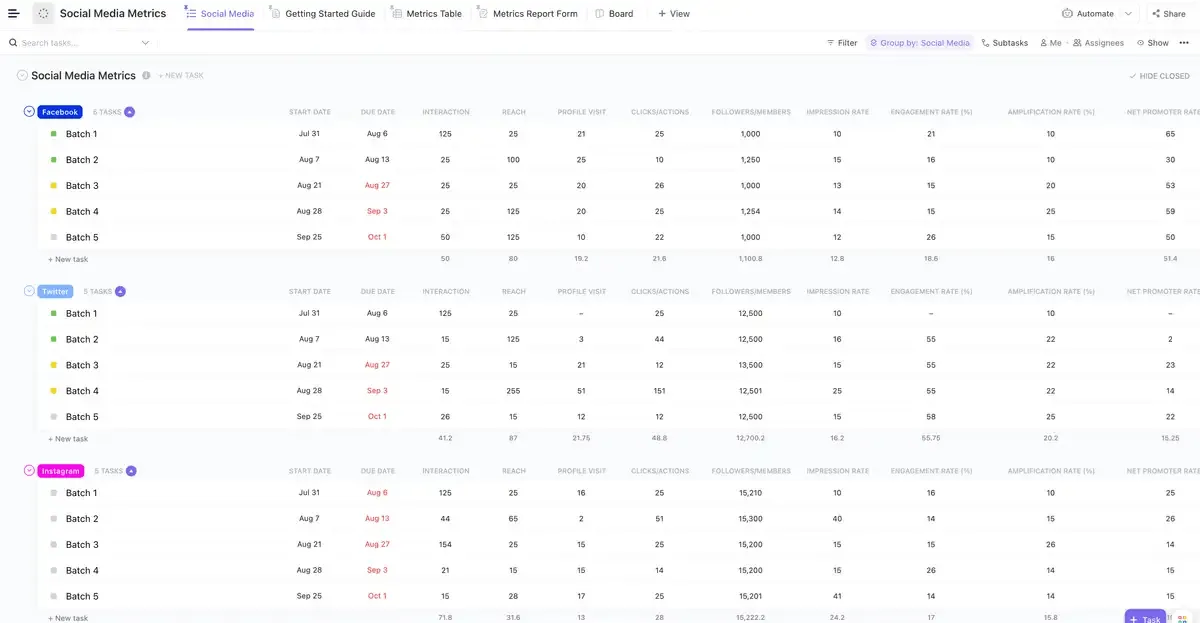The width and height of the screenshot is (1200, 623).
Task: Collapse the Twitter group
Action: (29, 291)
